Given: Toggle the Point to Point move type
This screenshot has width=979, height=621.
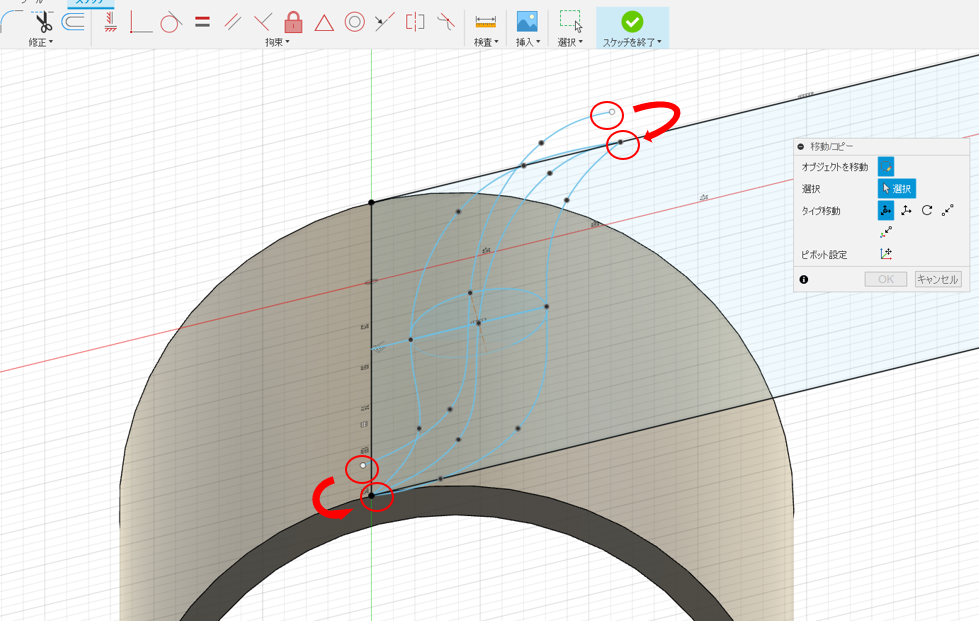Looking at the screenshot, I should pos(948,210).
